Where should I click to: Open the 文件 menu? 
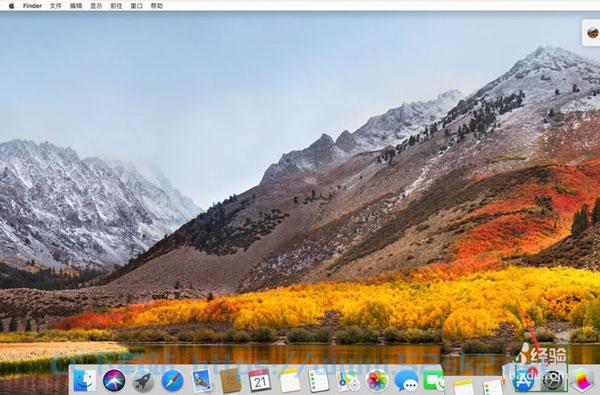56,6
